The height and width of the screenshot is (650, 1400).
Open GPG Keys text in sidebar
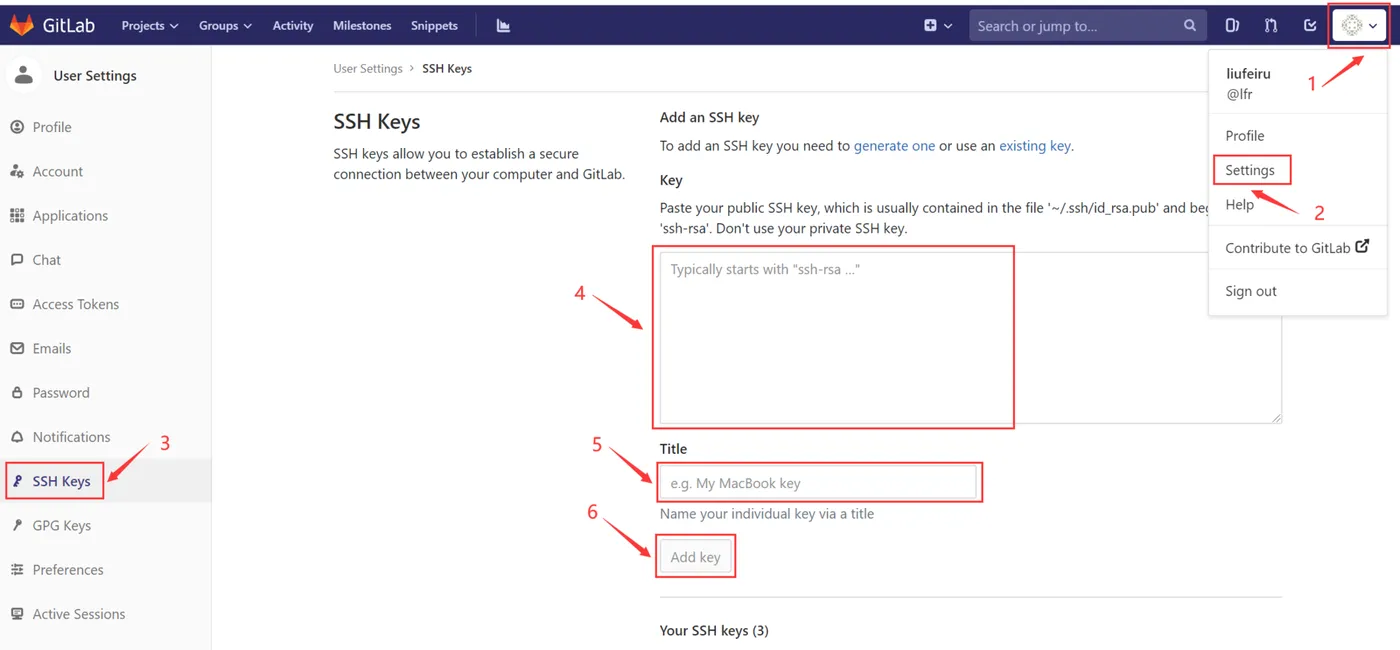tap(62, 525)
